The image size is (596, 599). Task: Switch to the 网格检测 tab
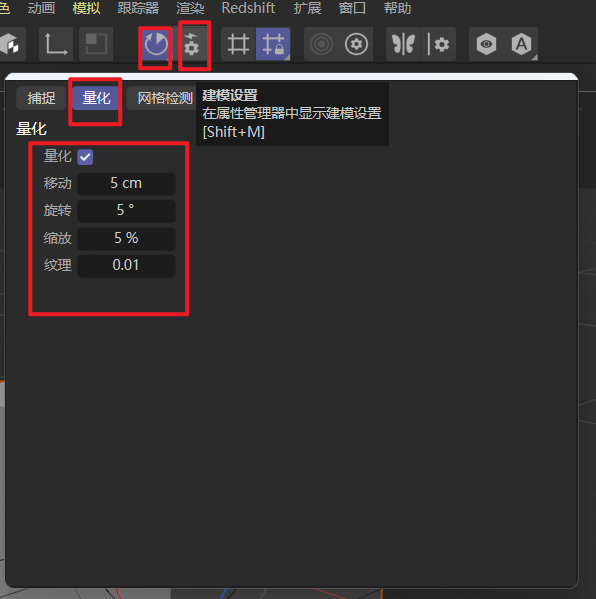165,98
